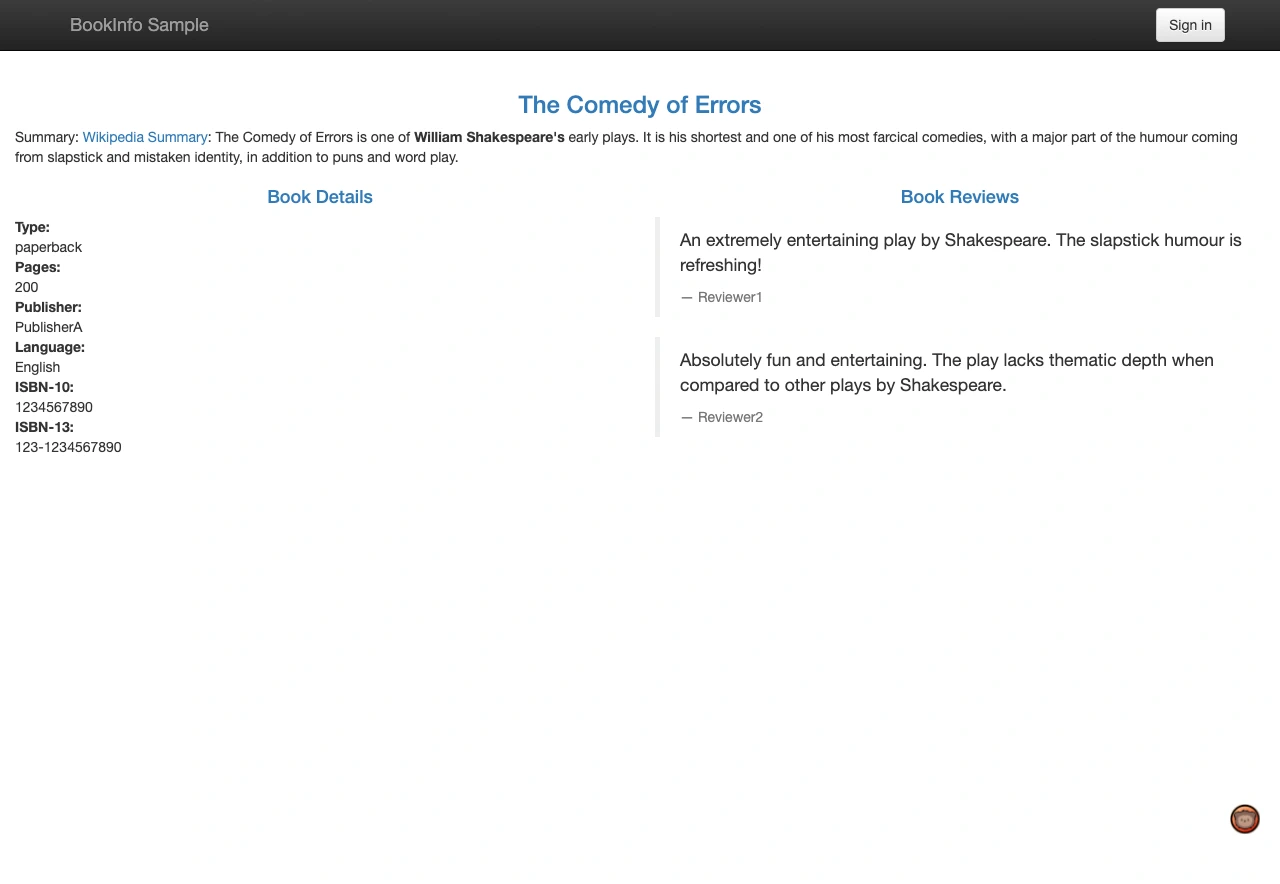Click the Book Reviews heading
This screenshot has width=1280, height=884.
[960, 197]
